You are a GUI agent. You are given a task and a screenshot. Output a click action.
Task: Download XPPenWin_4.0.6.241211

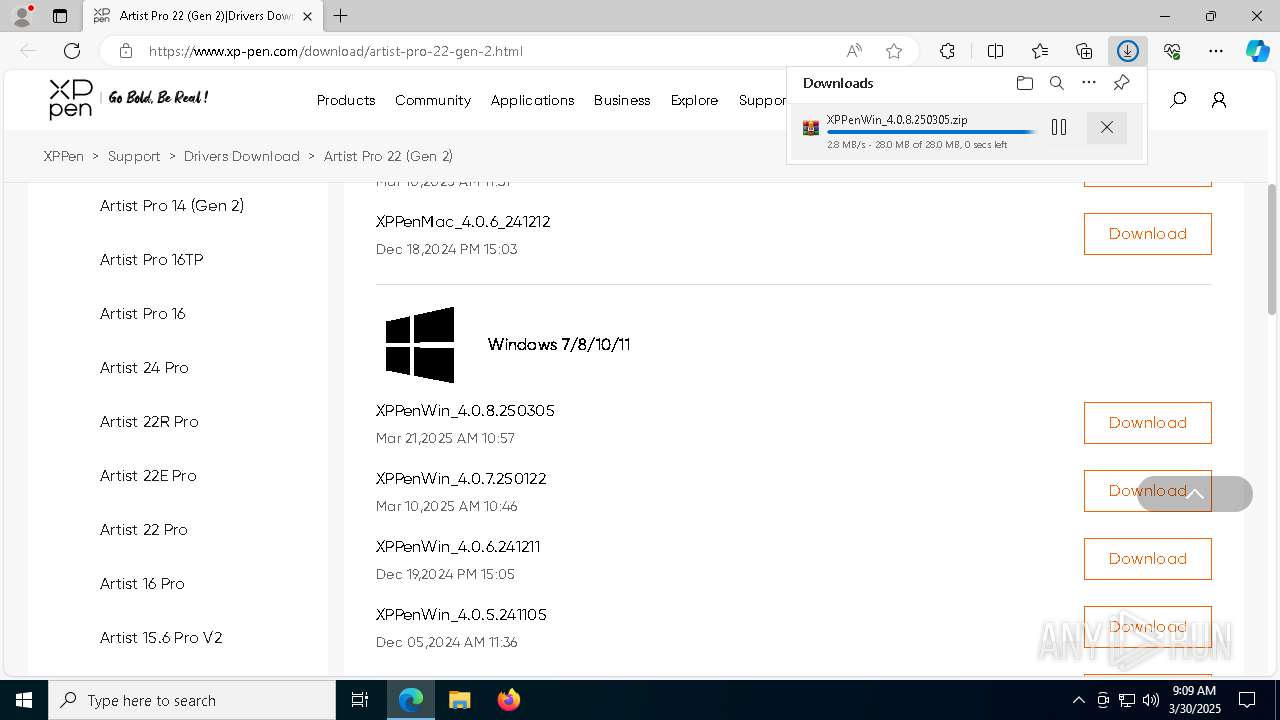click(x=1147, y=559)
